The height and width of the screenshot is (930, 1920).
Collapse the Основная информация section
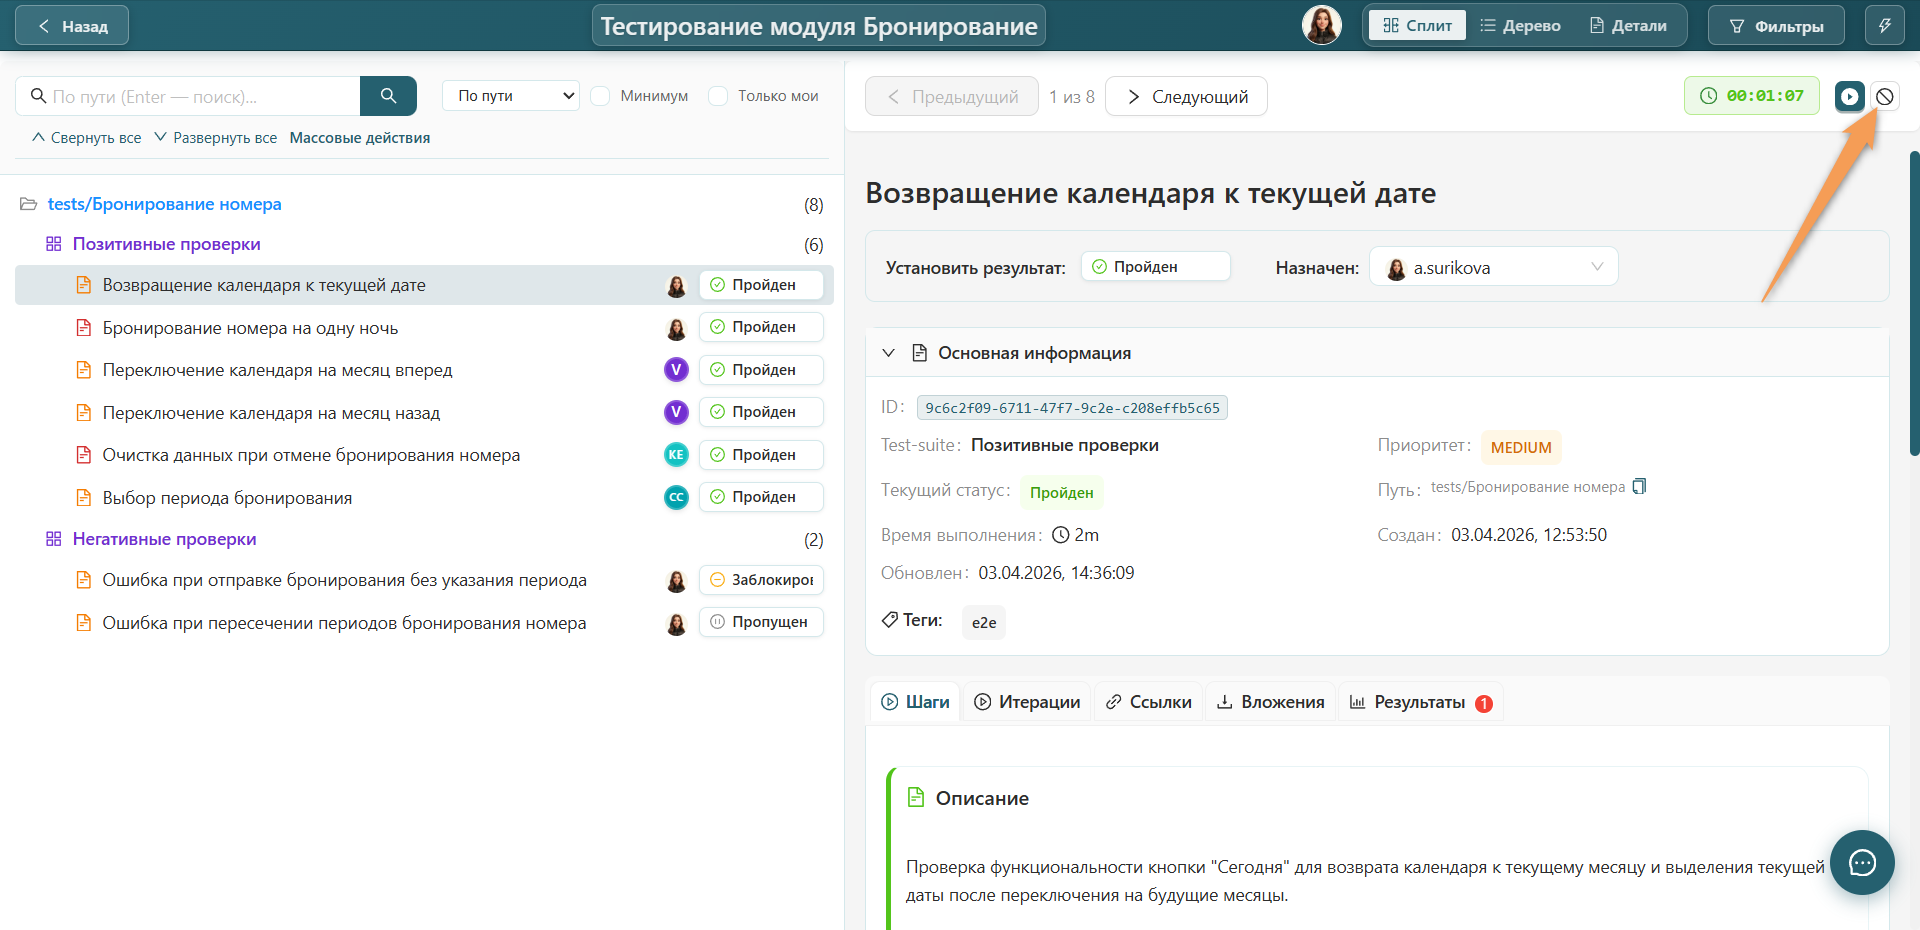click(x=888, y=353)
